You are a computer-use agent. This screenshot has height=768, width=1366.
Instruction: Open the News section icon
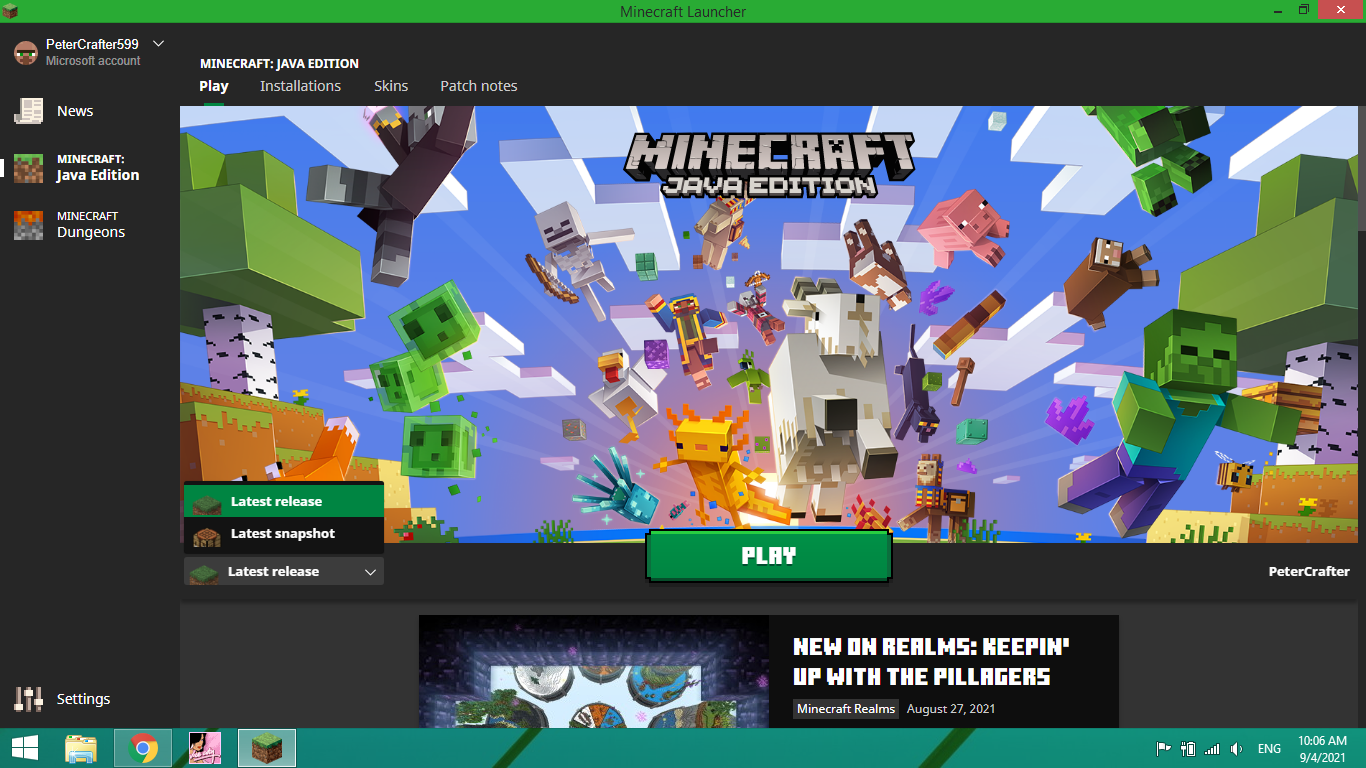[28, 111]
